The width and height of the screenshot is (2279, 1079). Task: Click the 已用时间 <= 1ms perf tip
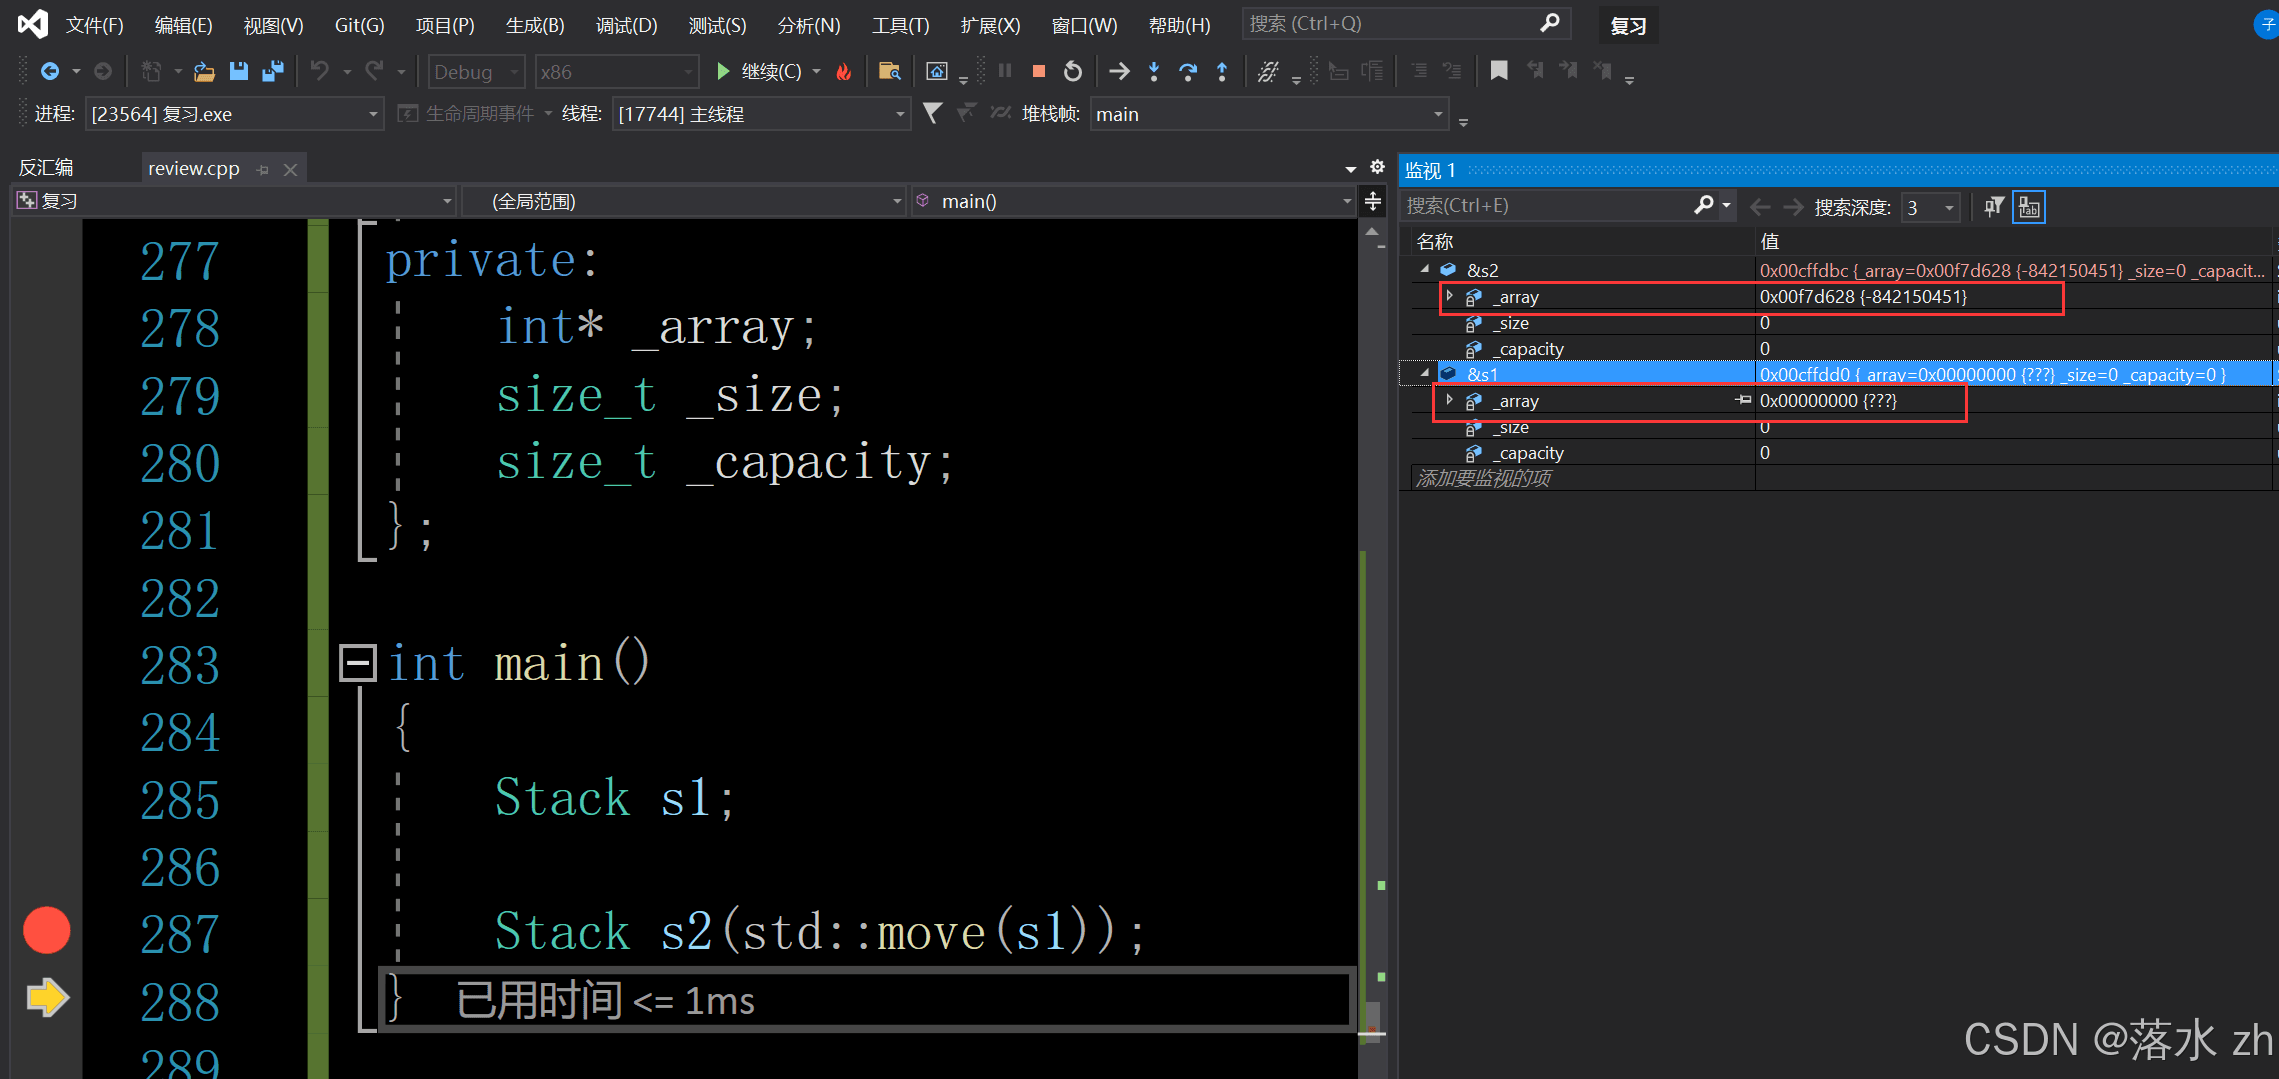click(605, 1000)
